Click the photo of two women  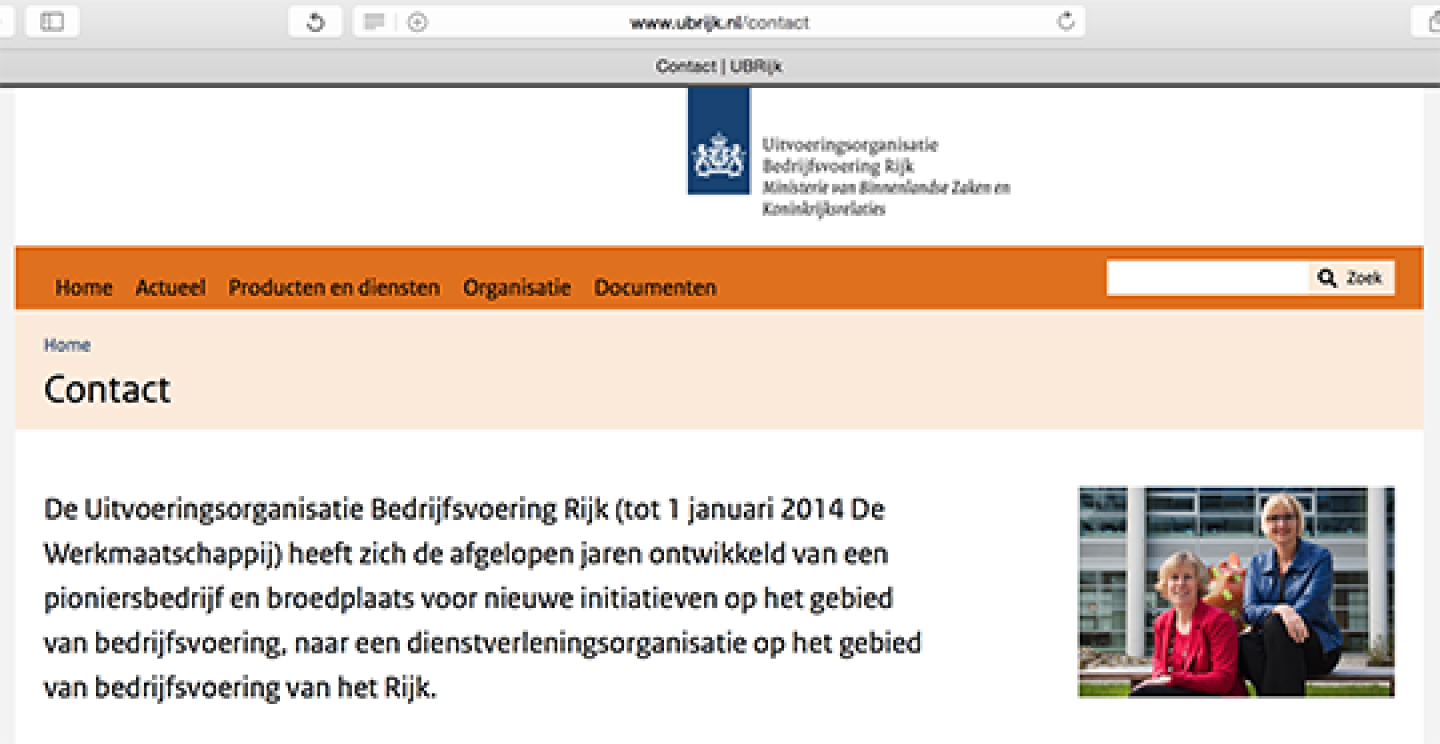pos(1235,591)
